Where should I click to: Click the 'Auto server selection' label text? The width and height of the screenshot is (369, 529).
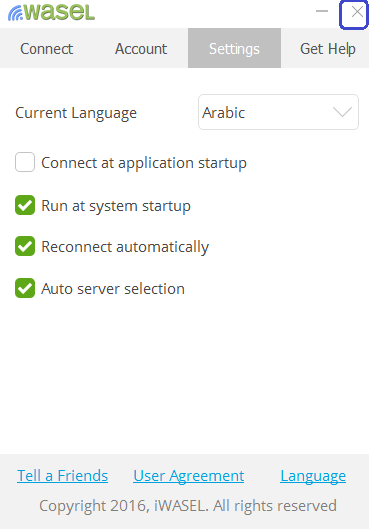tap(113, 289)
